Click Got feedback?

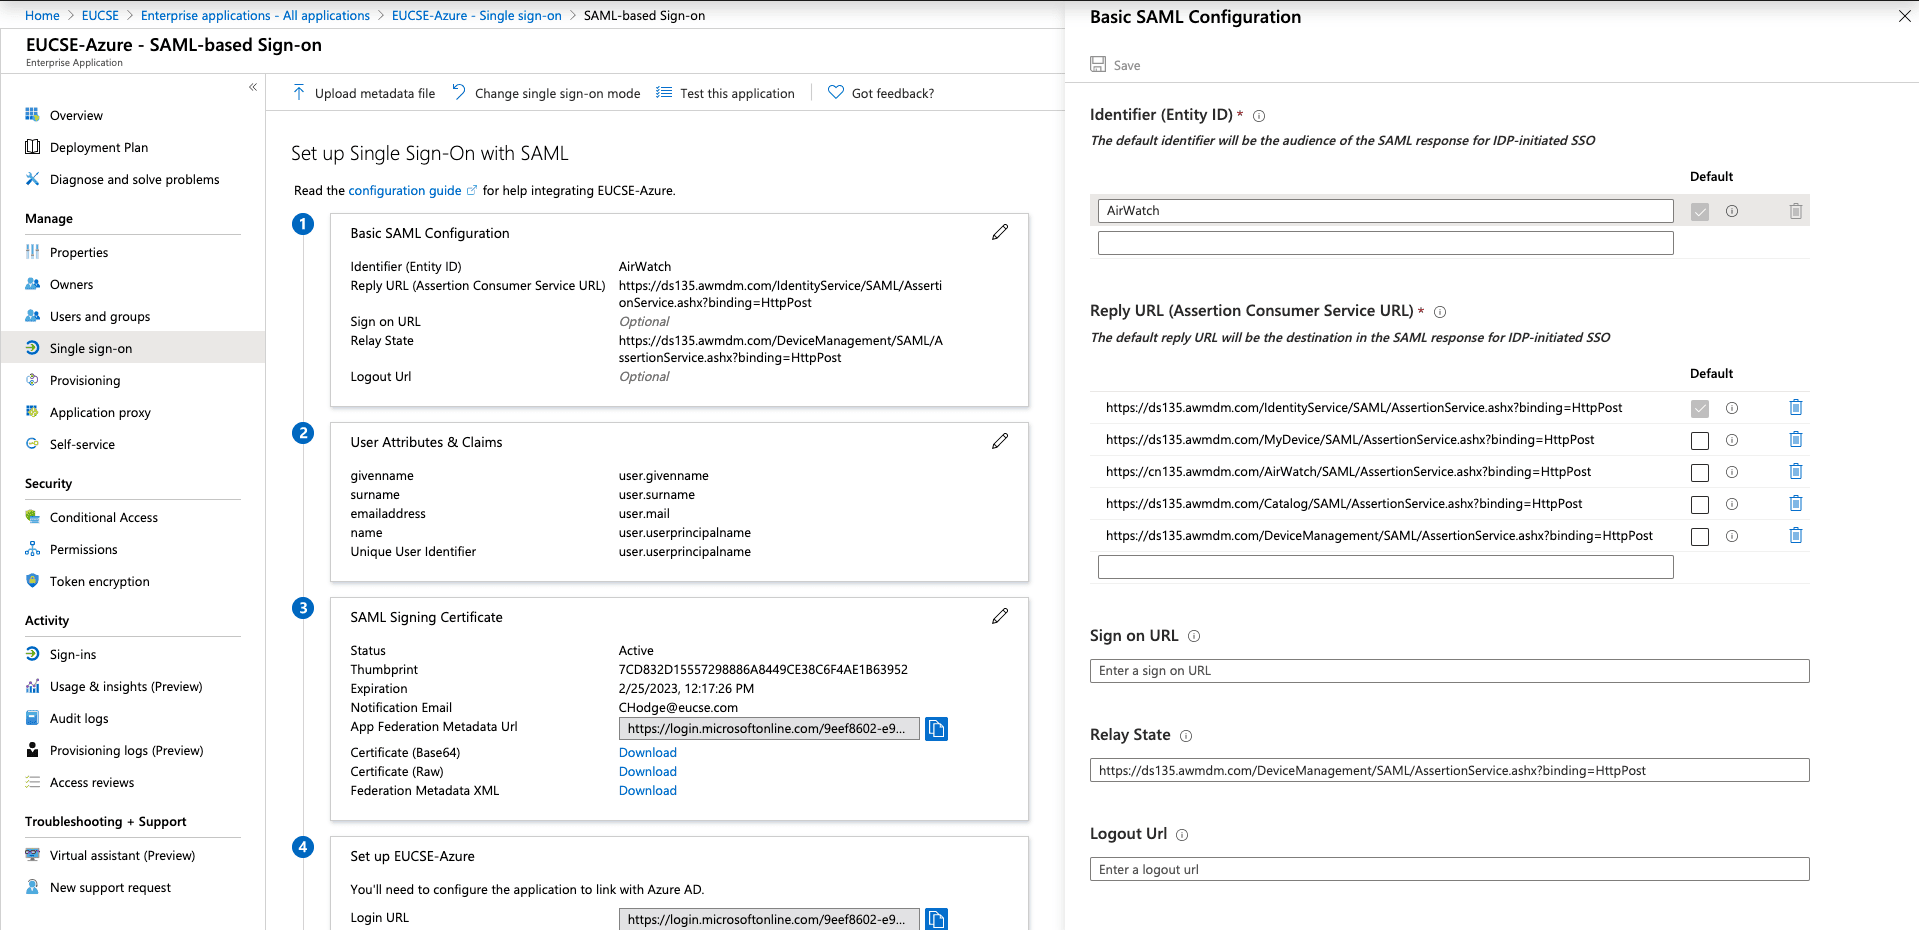pyautogui.click(x=881, y=93)
